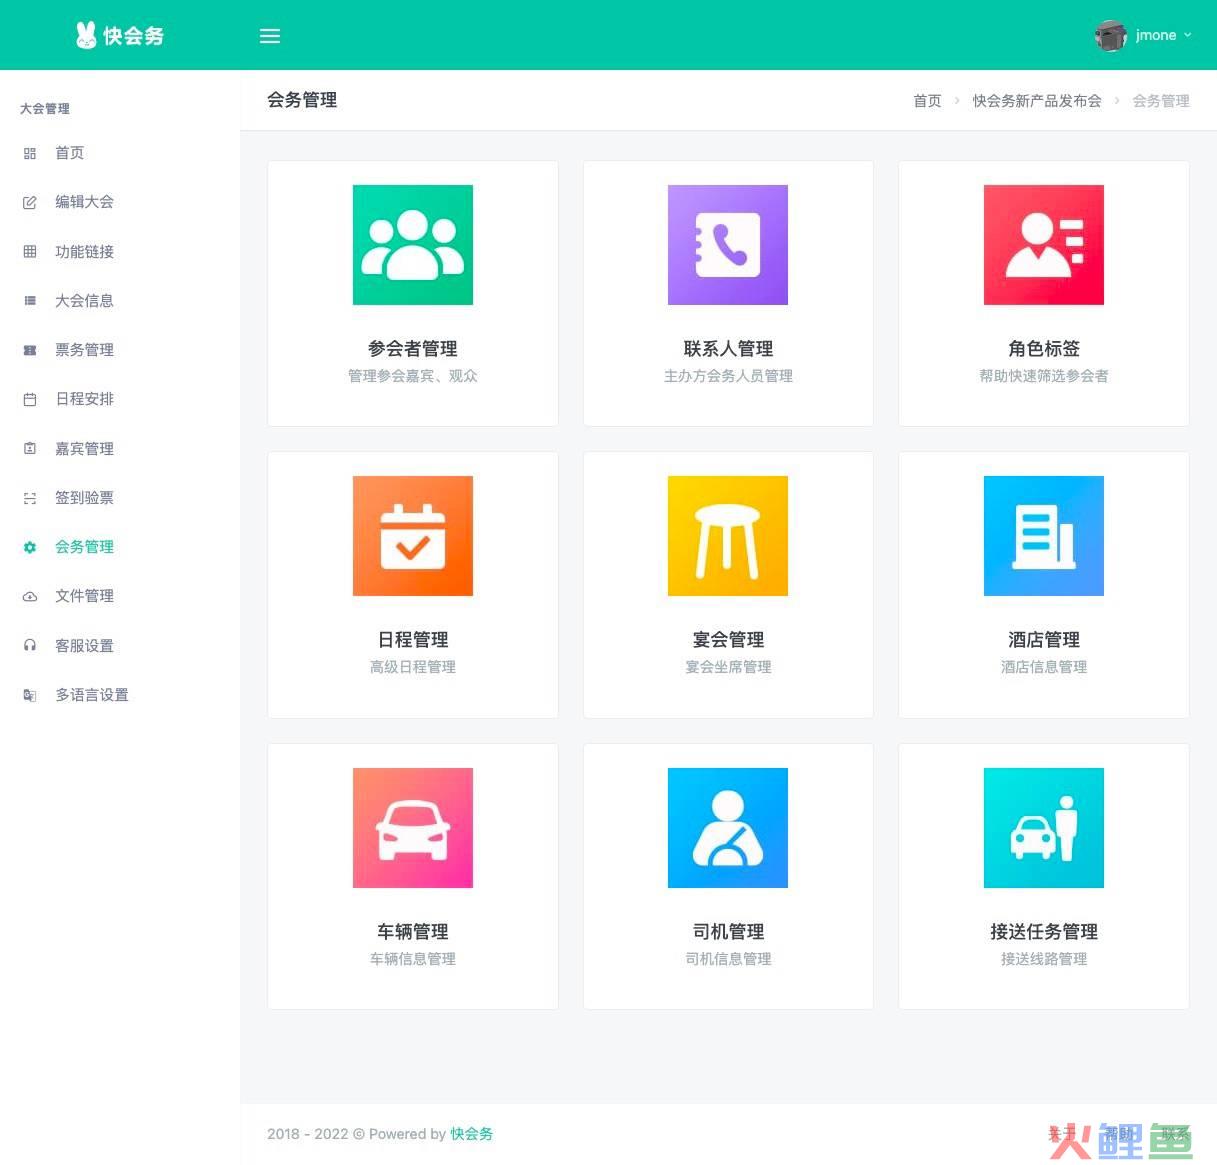Screen dimensions: 1217x1165
Task: Open the orange 日程管理 calendar check icon
Action: click(413, 536)
